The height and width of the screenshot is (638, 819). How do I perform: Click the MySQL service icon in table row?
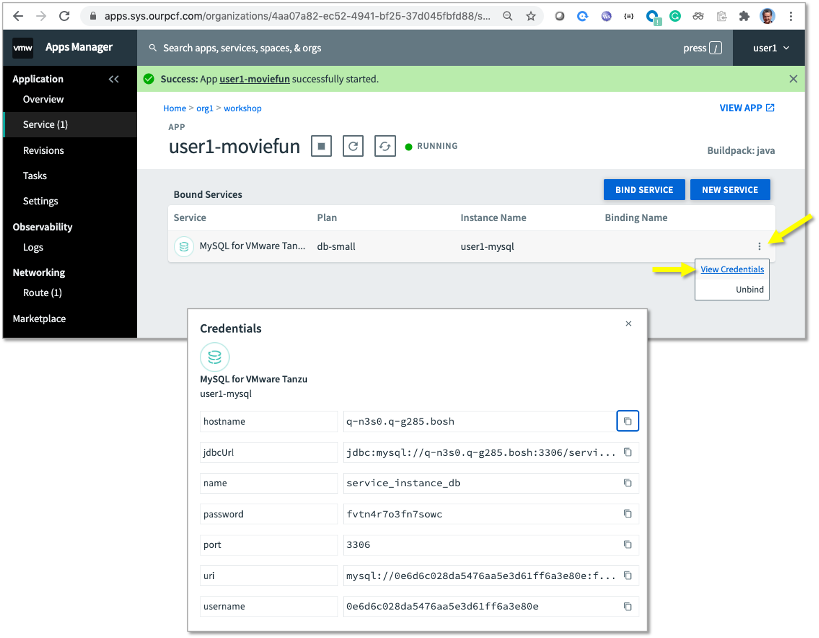point(184,246)
